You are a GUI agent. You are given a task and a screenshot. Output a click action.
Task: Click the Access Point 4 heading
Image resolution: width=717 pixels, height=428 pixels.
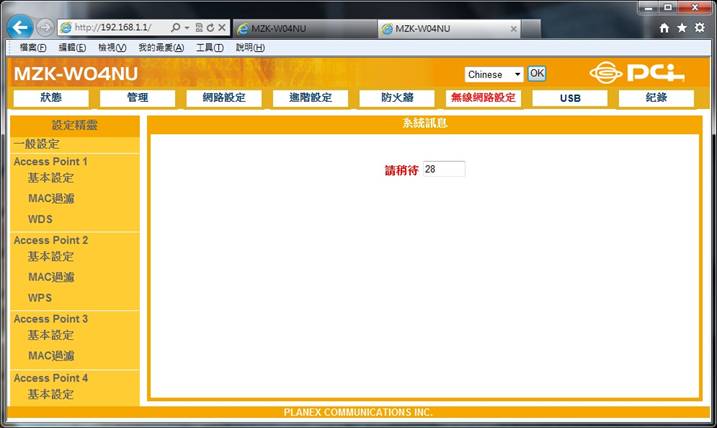[51, 378]
